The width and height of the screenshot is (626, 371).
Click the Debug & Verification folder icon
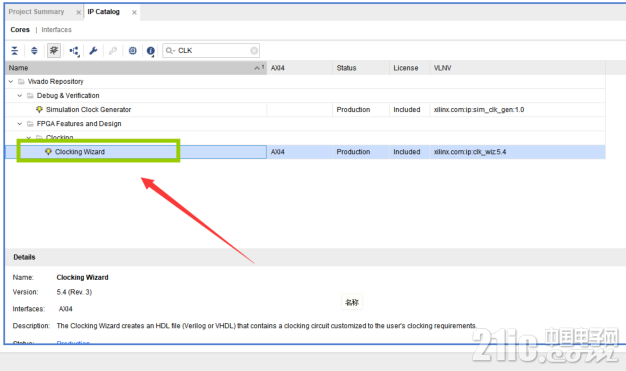[x=30, y=95]
